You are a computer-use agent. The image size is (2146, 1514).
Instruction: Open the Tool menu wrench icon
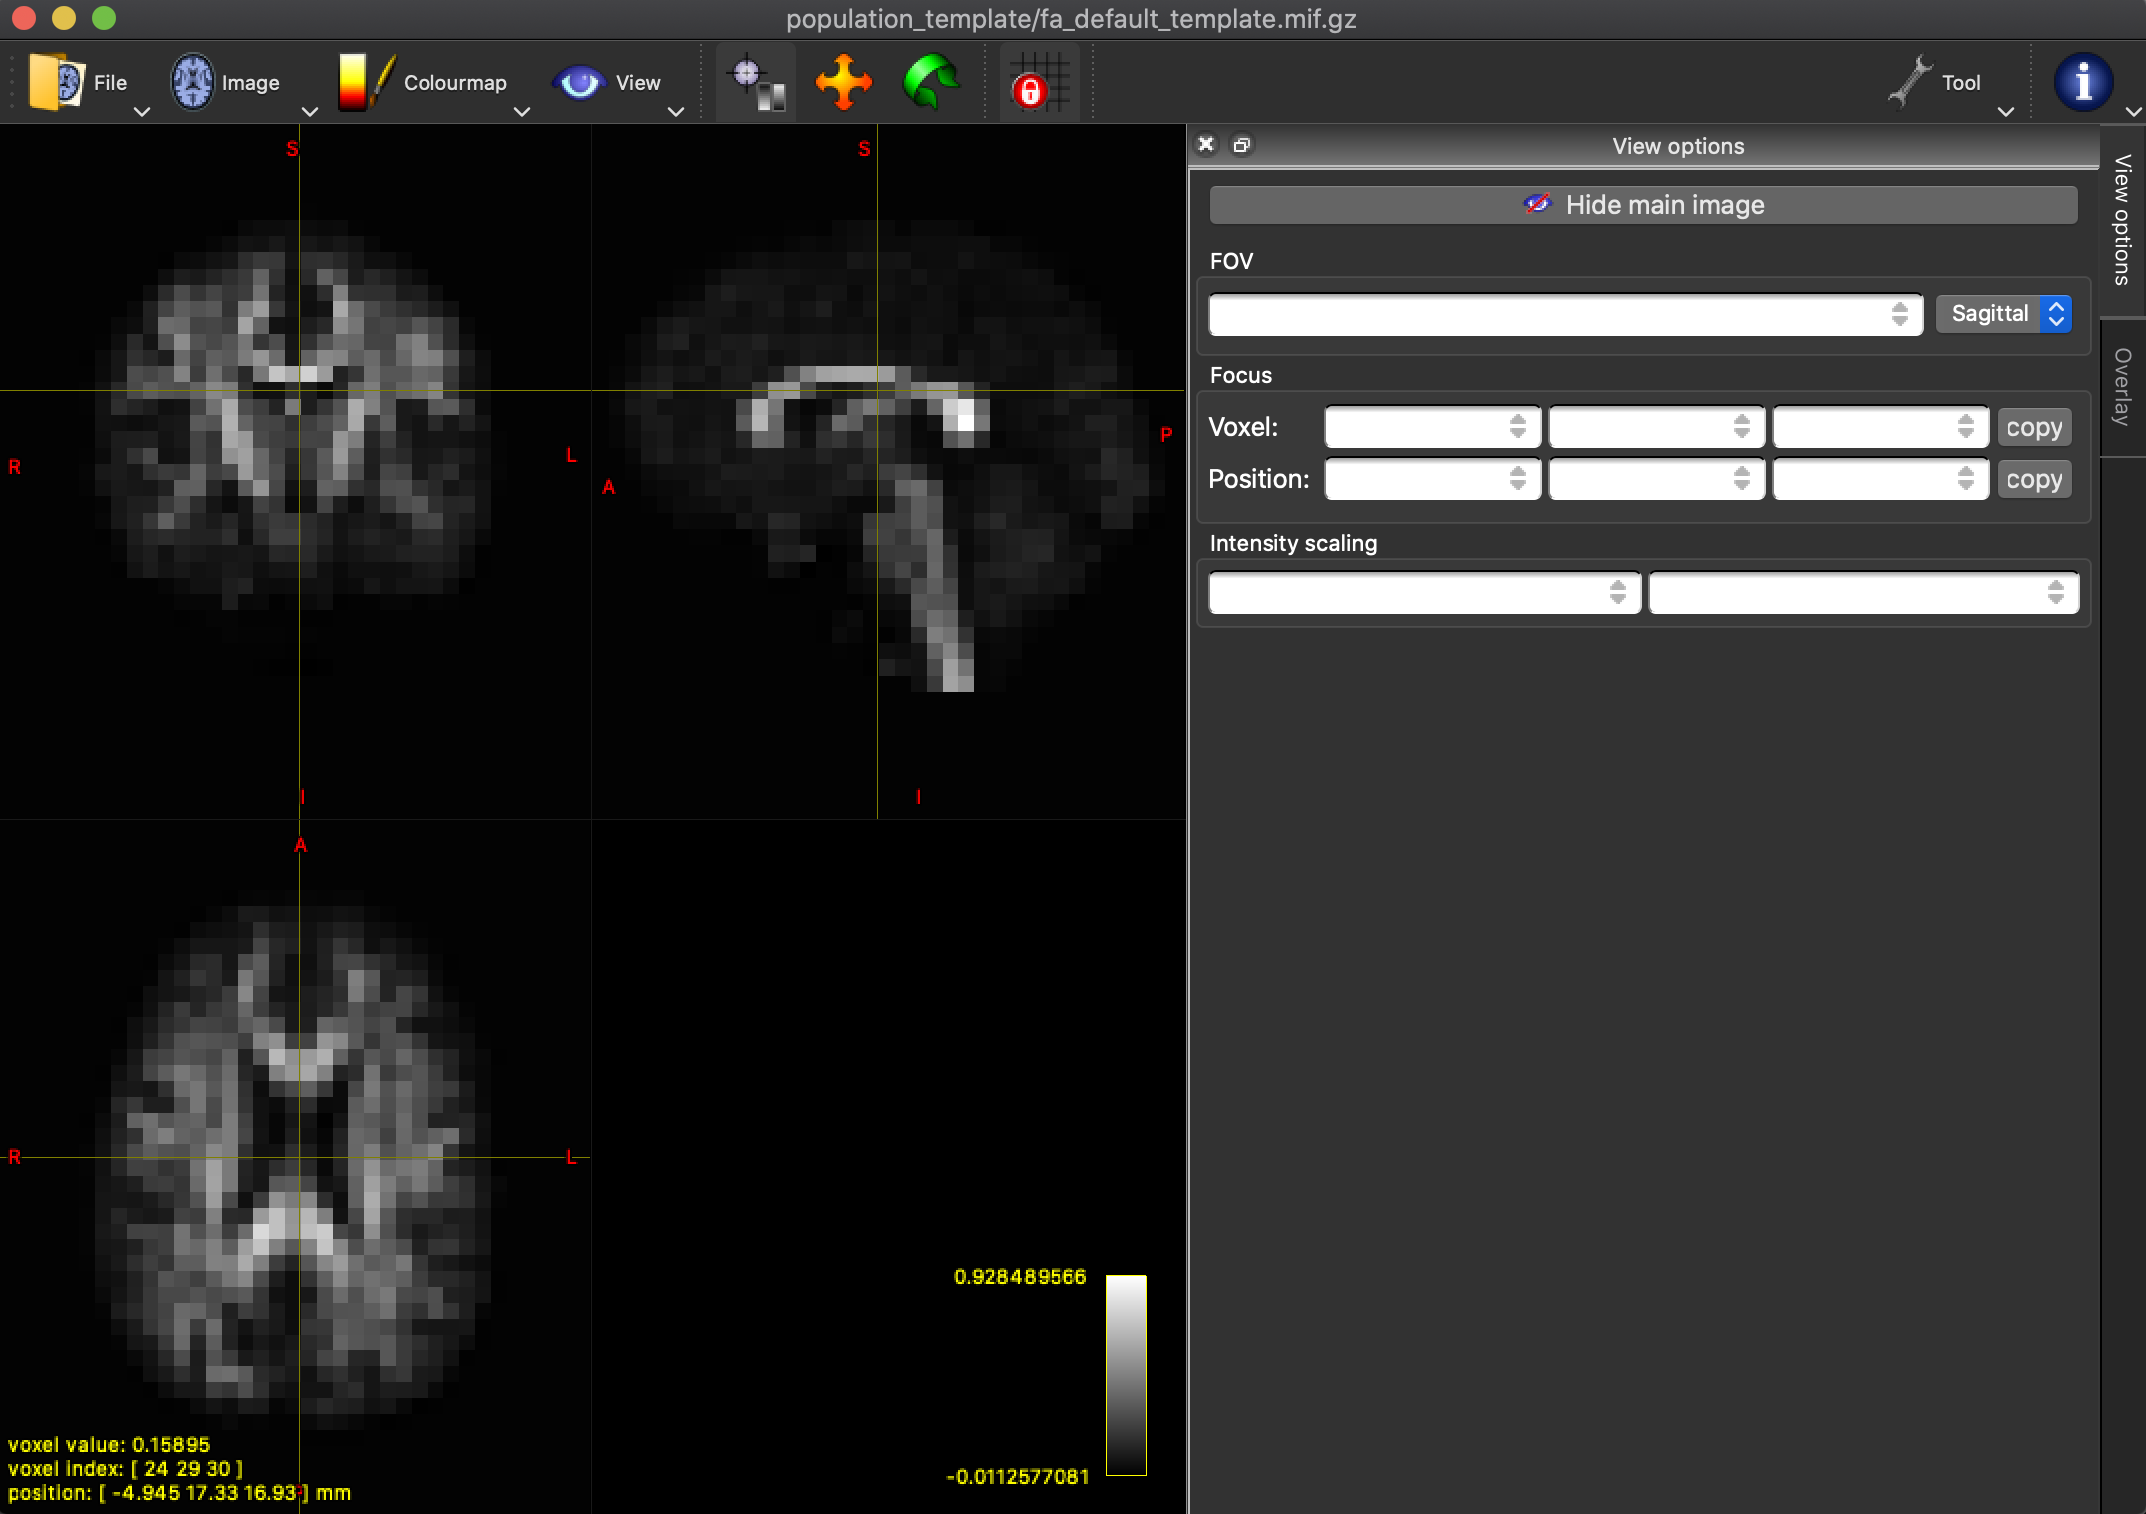(x=1911, y=82)
